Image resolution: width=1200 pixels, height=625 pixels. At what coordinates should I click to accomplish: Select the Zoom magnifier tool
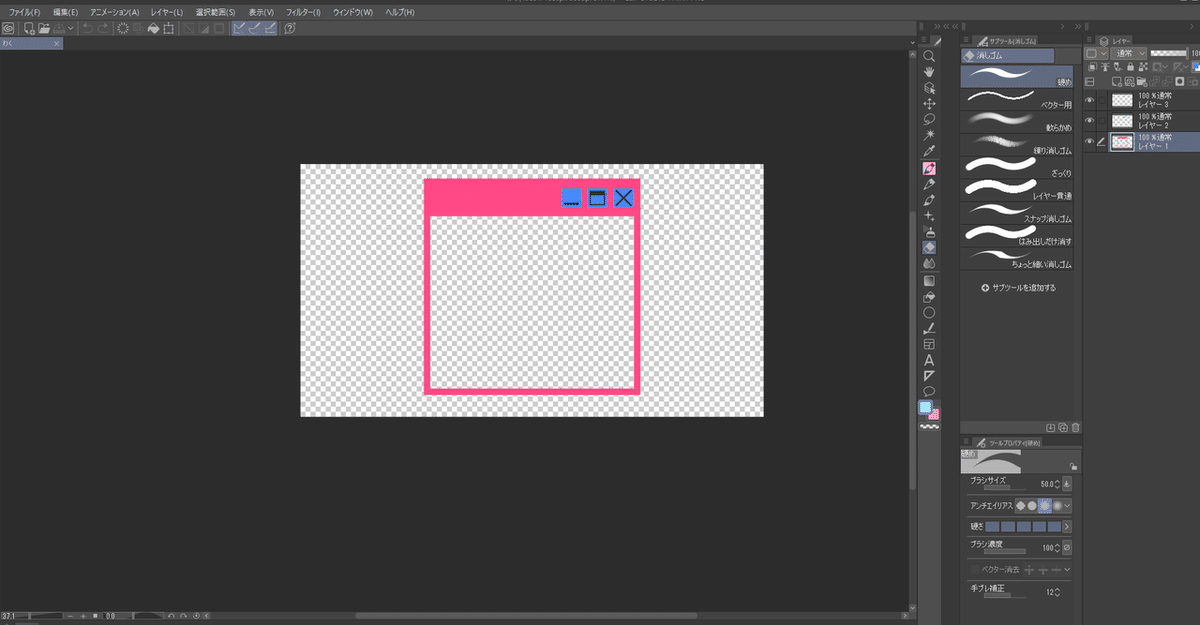tap(929, 57)
